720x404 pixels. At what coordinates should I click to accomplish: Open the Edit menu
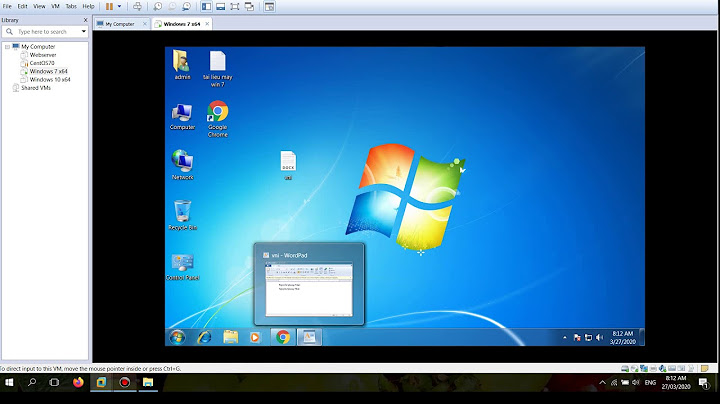click(22, 6)
